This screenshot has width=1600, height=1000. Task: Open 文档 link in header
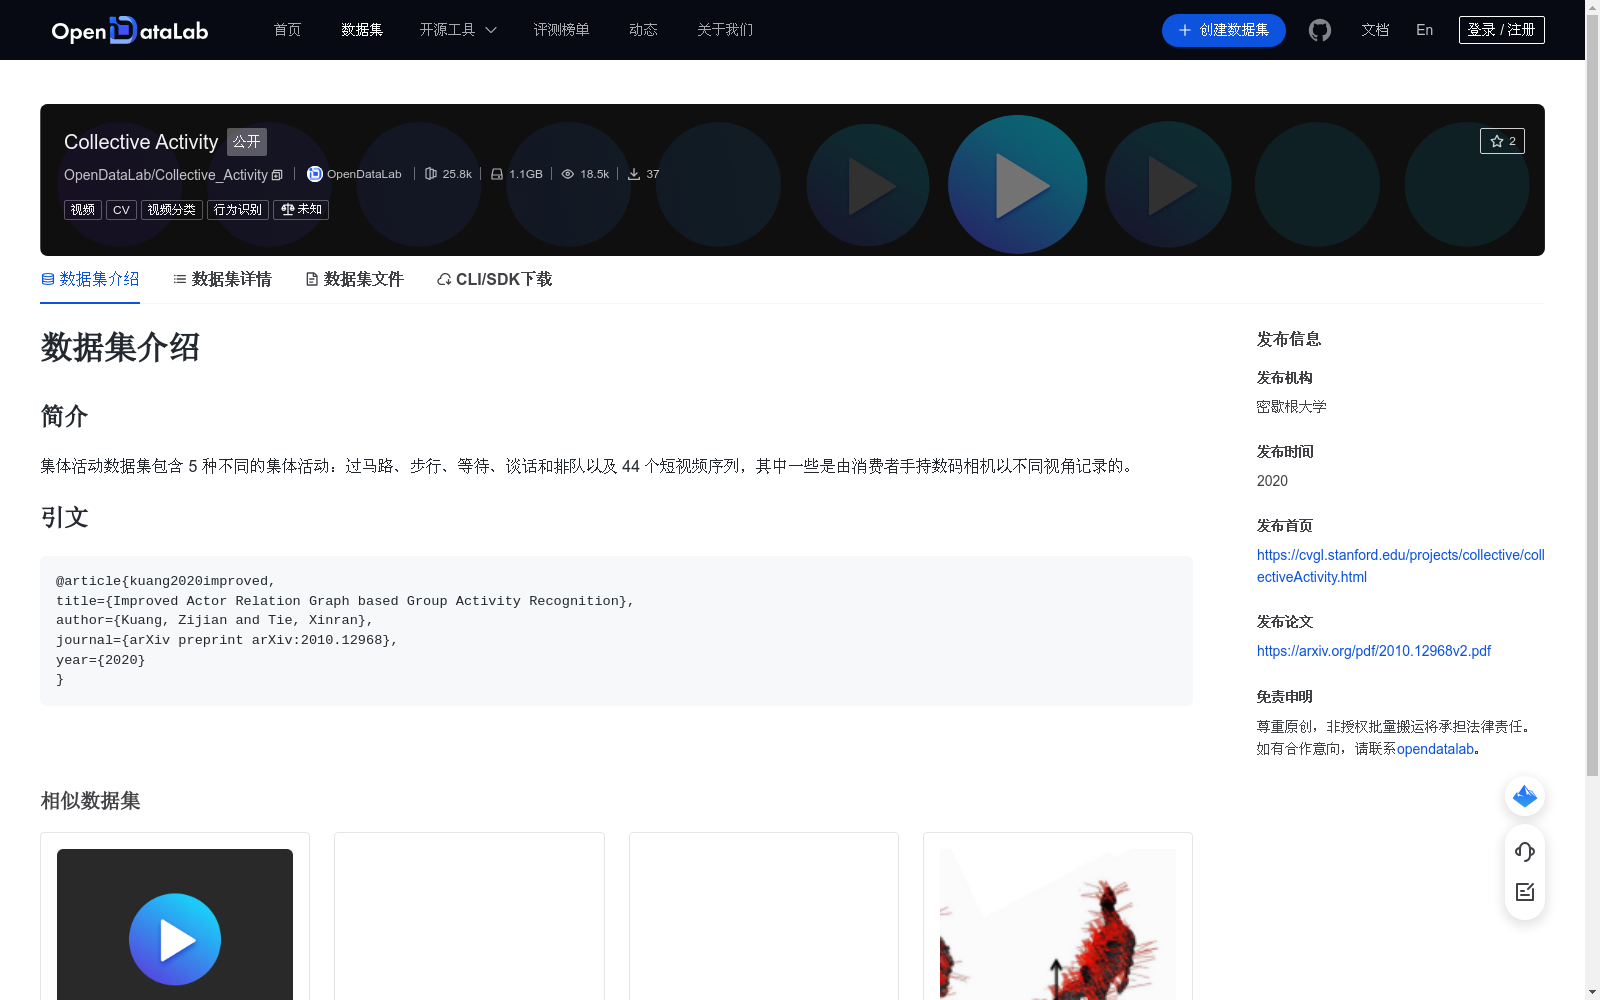tap(1375, 30)
